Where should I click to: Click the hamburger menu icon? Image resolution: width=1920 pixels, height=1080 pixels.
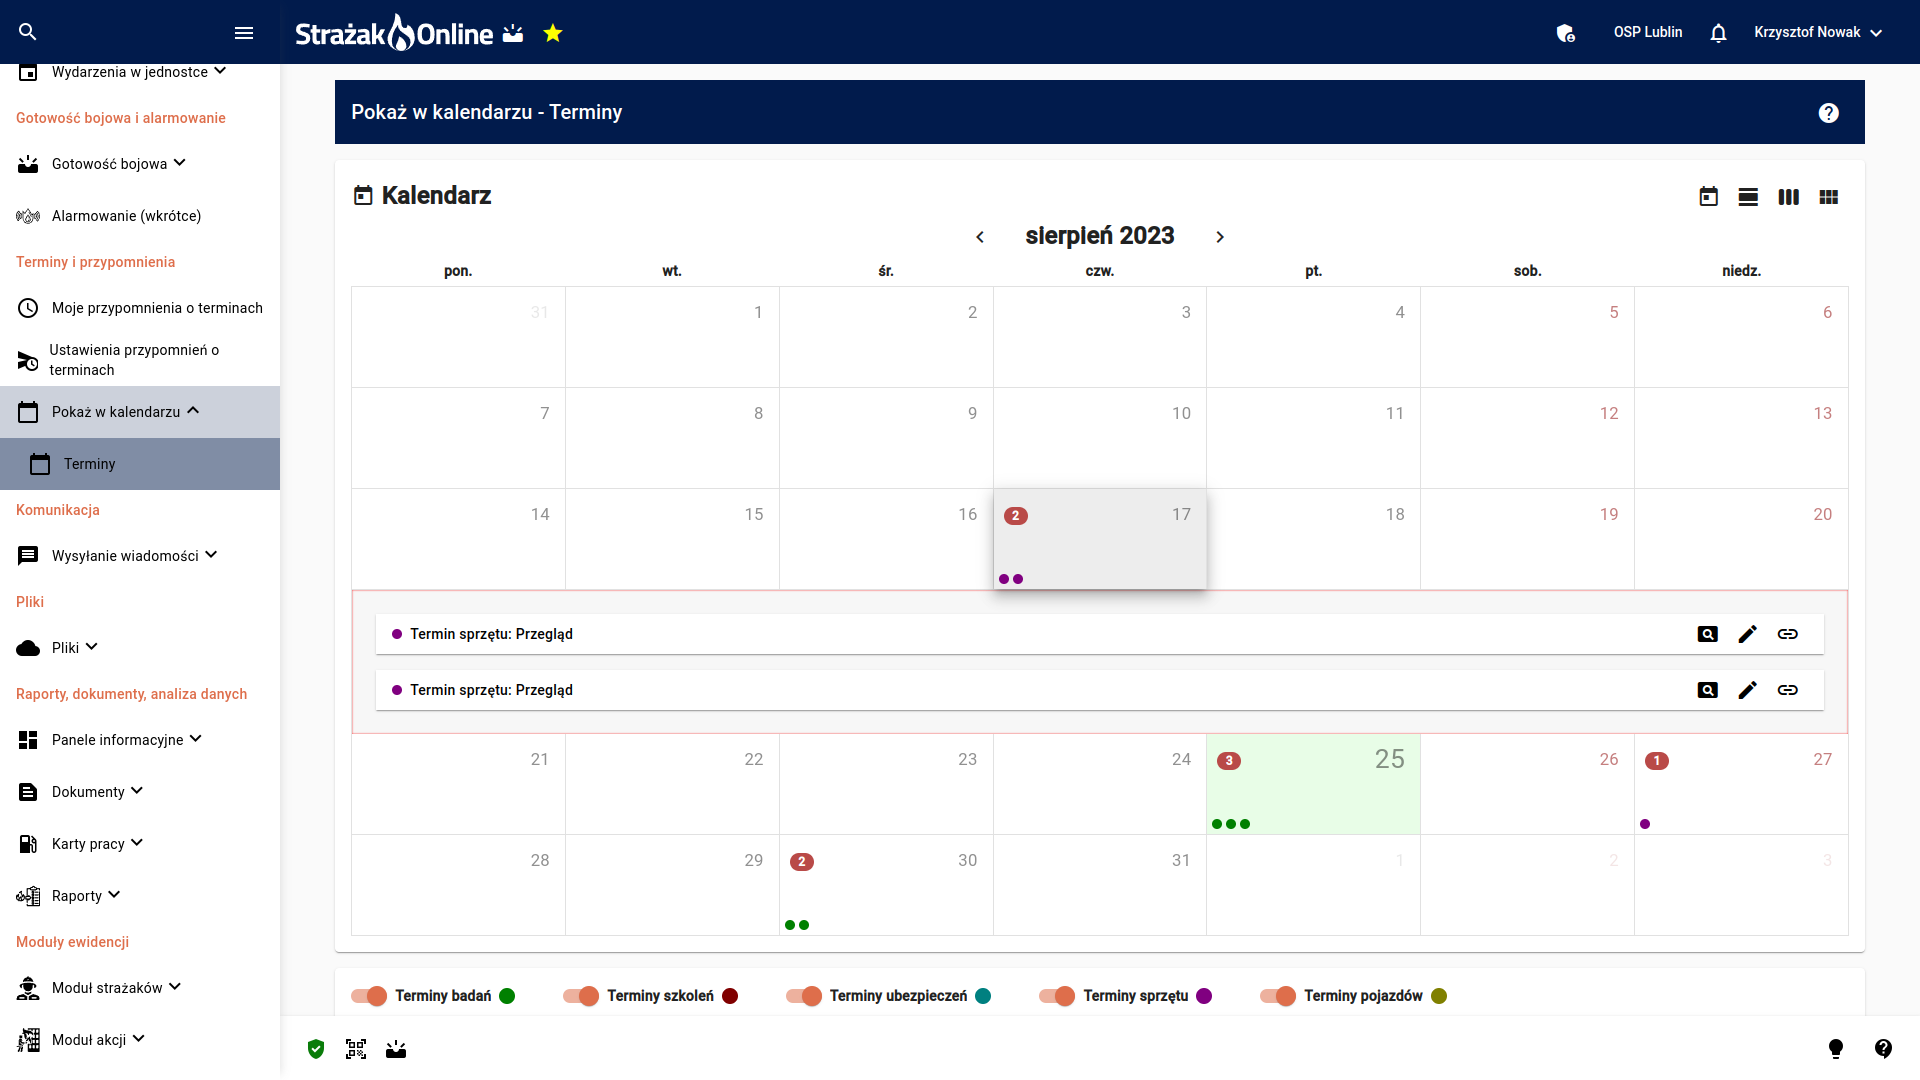click(244, 33)
